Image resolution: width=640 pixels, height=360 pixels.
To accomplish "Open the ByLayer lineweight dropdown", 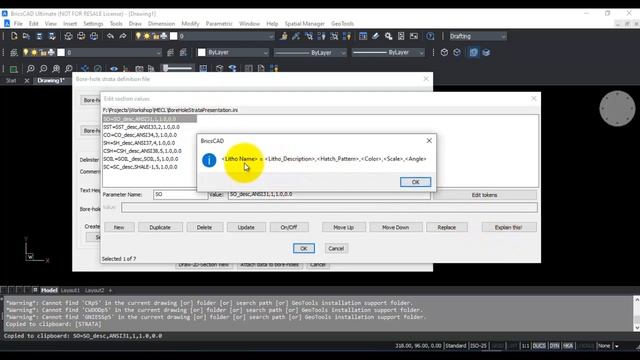I will [388, 52].
